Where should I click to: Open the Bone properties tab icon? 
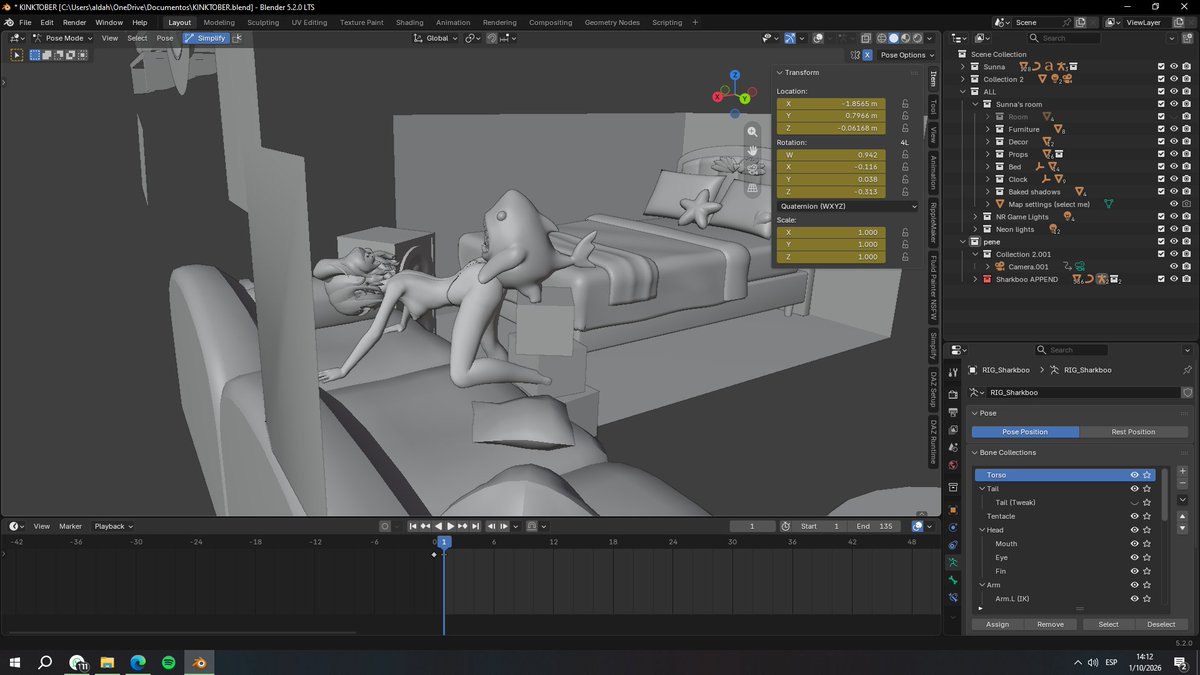[x=953, y=581]
